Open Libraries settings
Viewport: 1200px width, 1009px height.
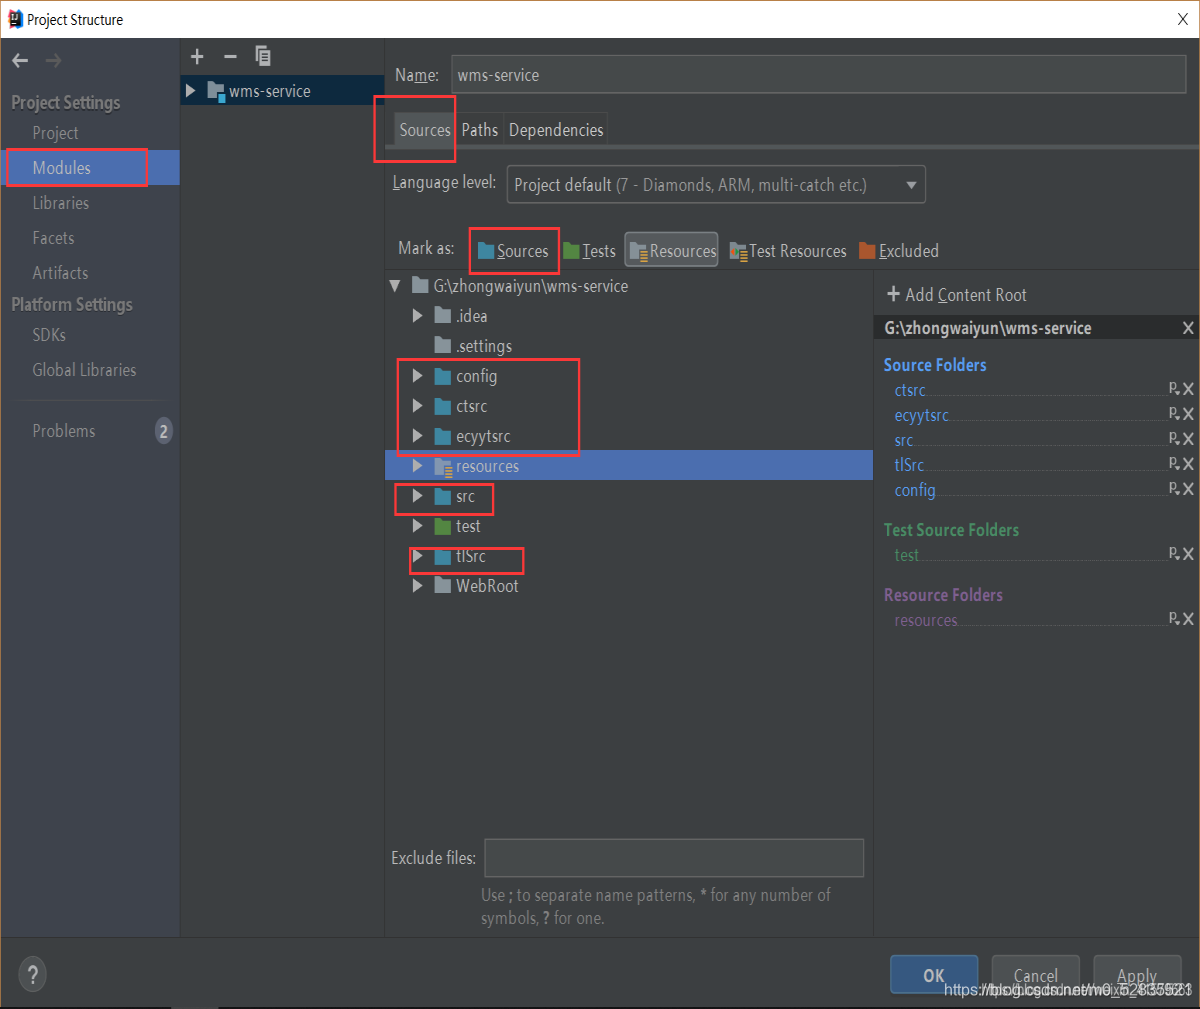click(61, 203)
